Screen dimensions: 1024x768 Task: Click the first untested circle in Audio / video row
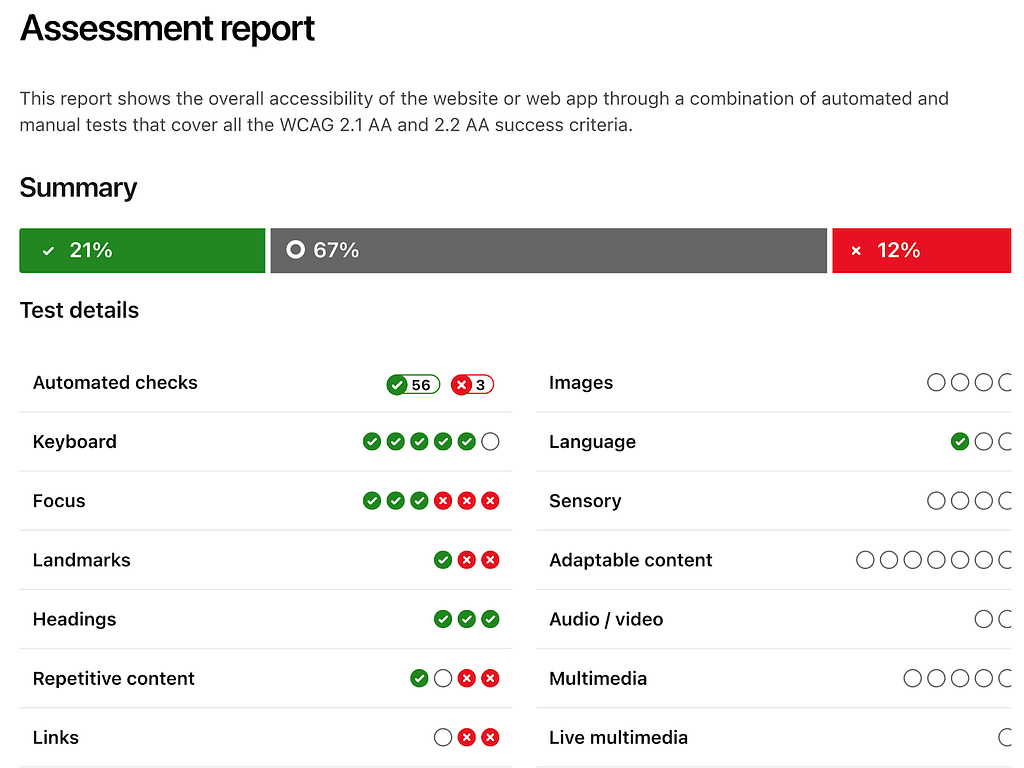click(x=984, y=619)
